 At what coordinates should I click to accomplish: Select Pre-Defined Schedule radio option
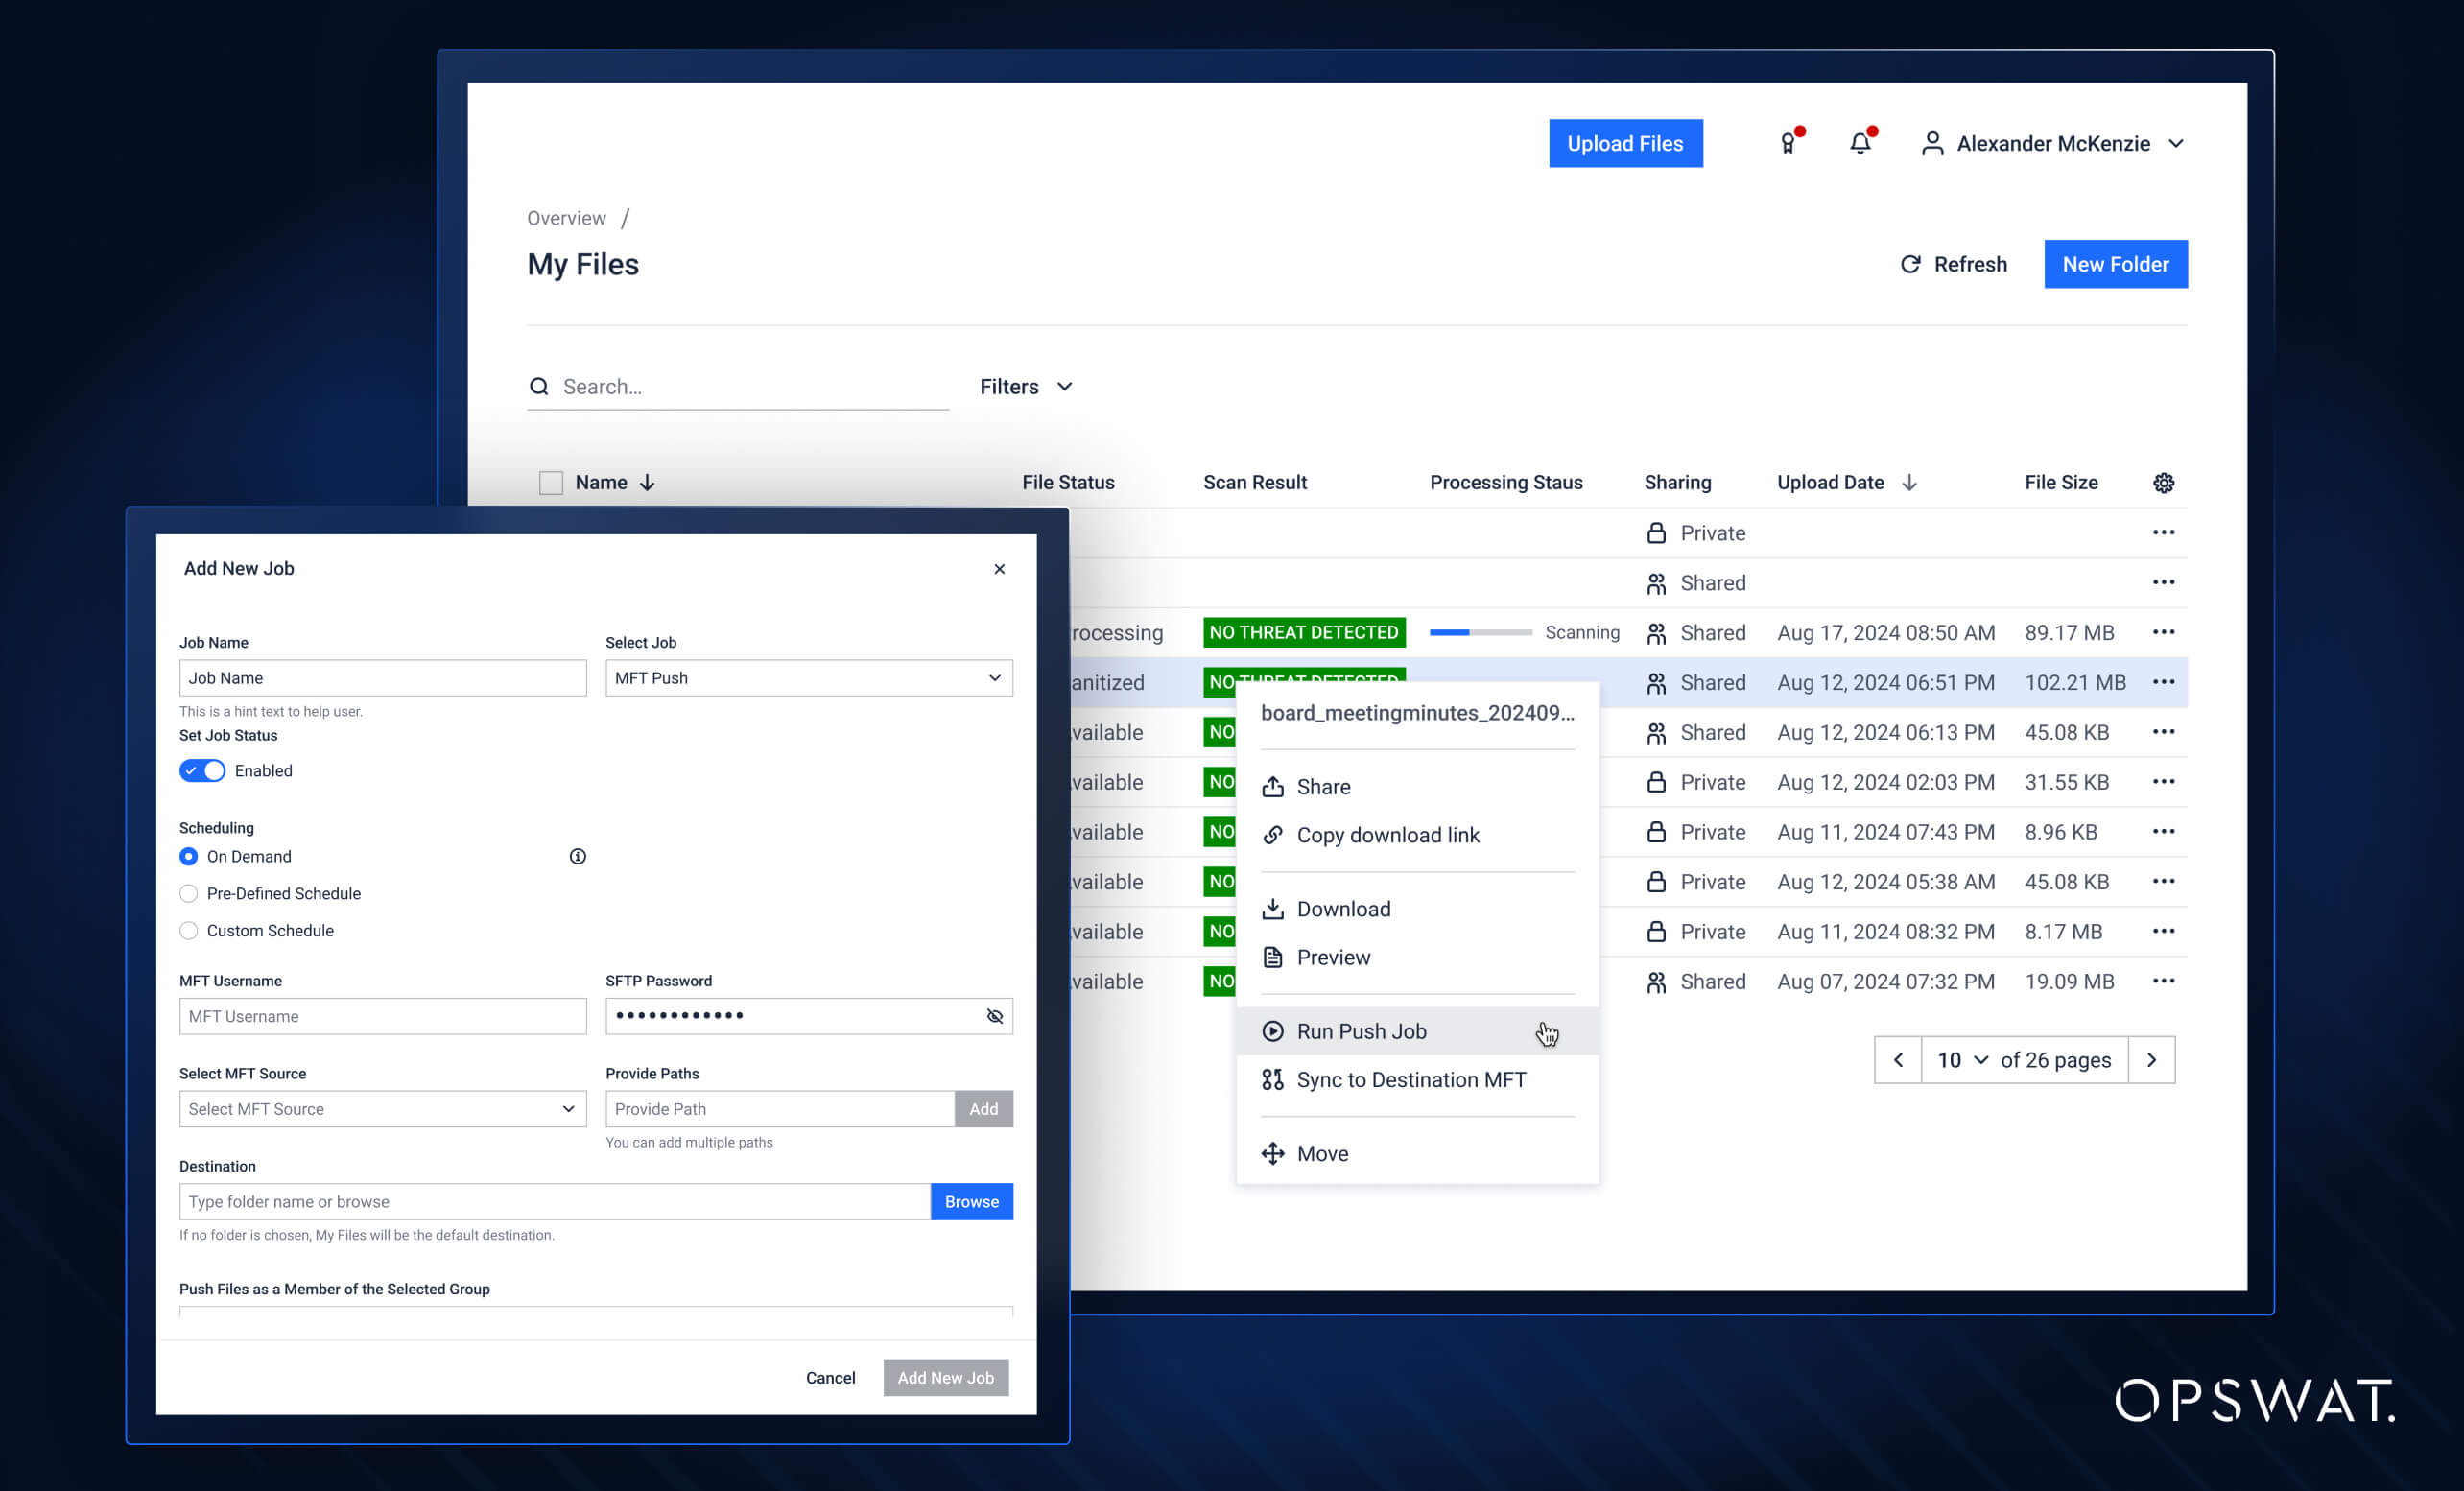pyautogui.click(x=189, y=893)
